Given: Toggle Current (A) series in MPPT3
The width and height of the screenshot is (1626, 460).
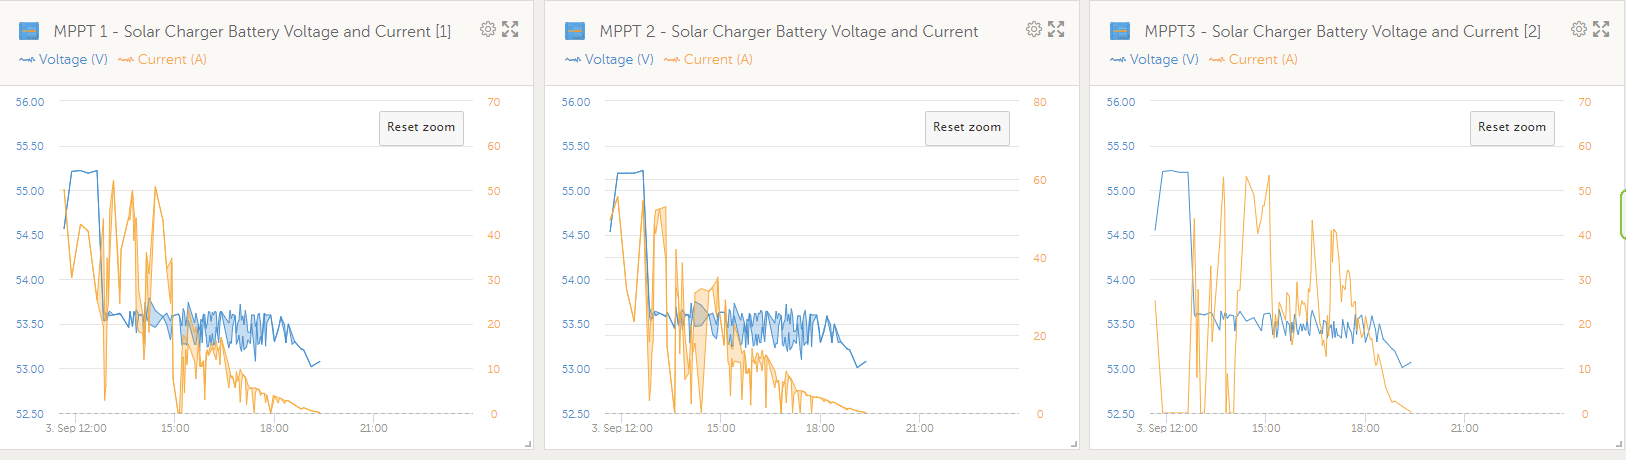Looking at the screenshot, I should pos(1254,60).
